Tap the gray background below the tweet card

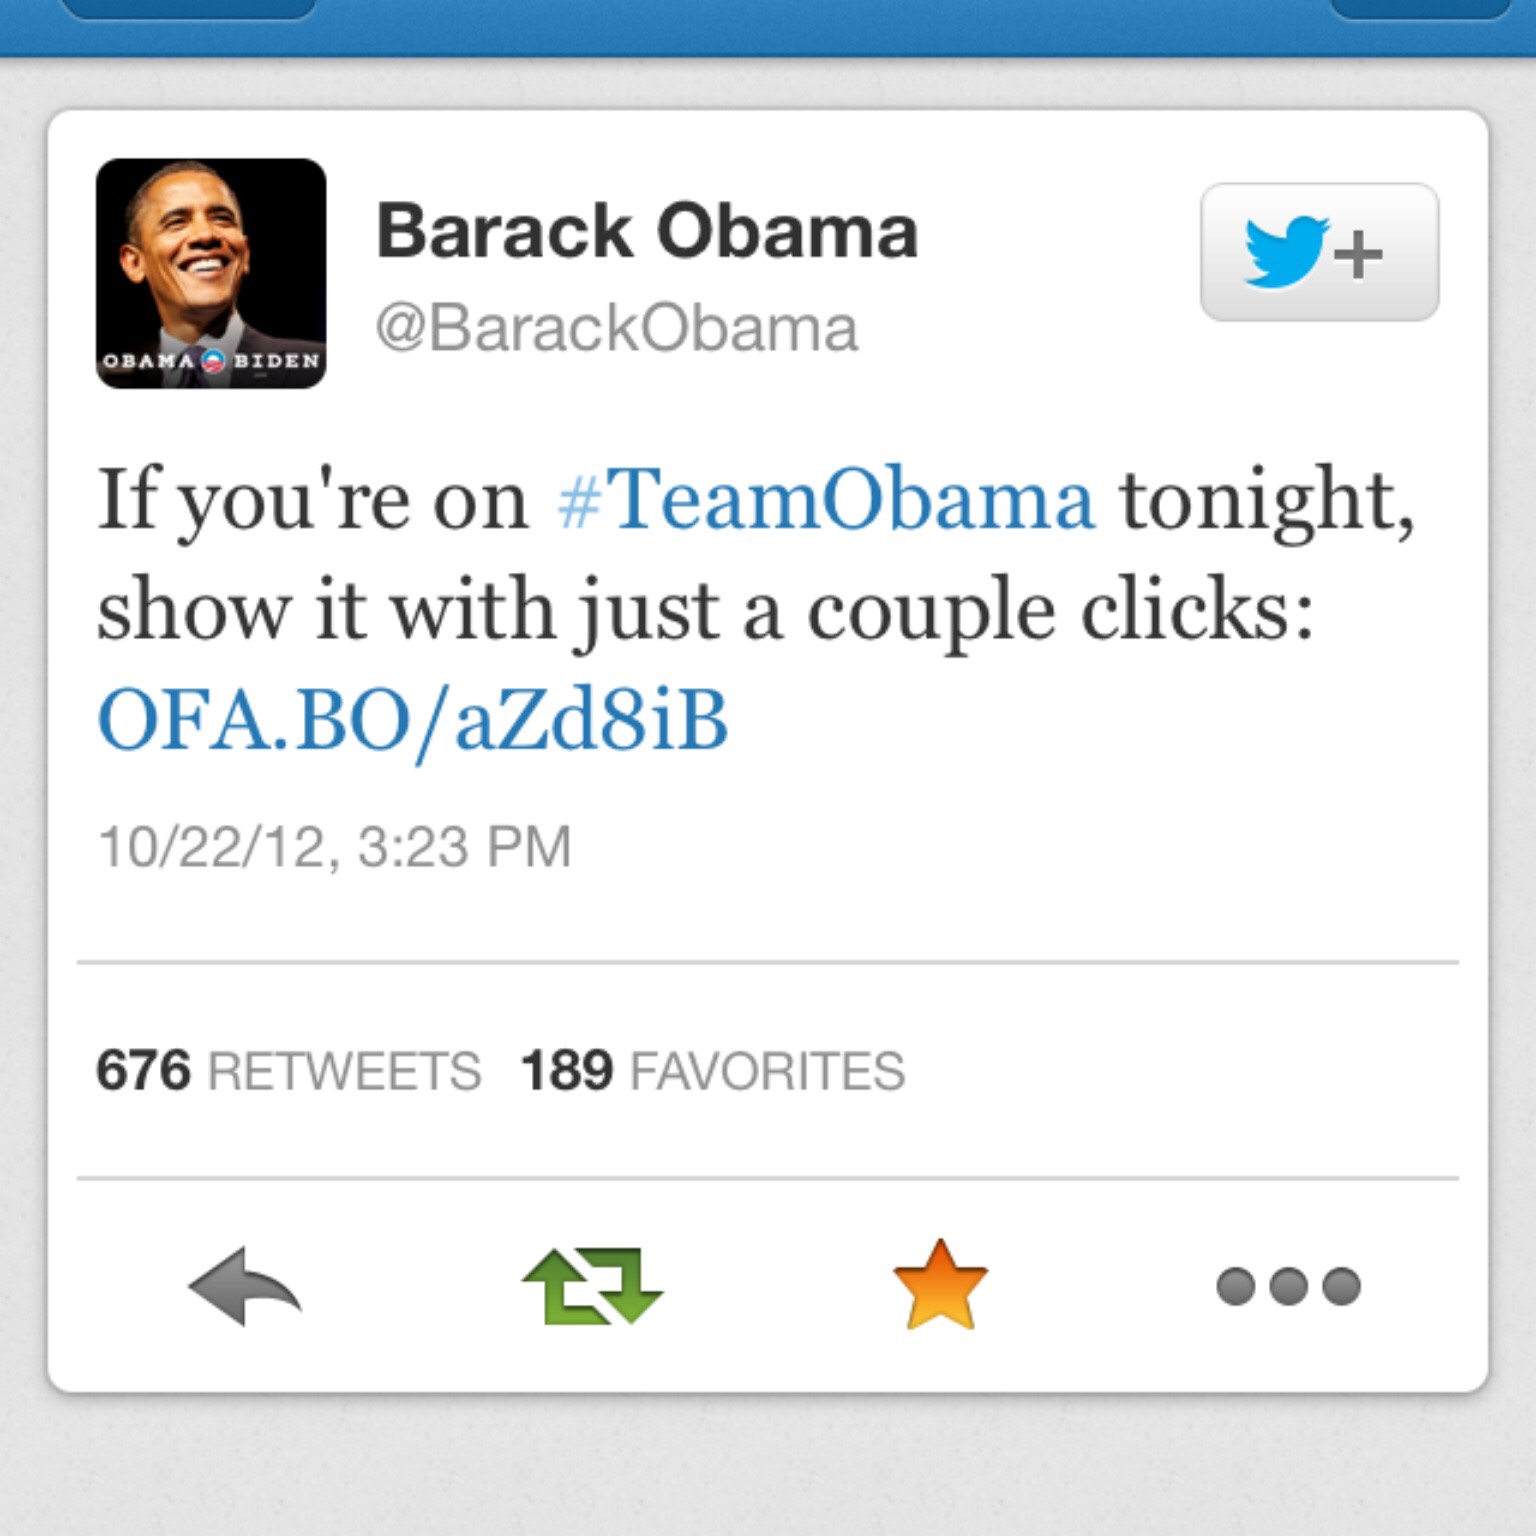click(x=768, y=1464)
